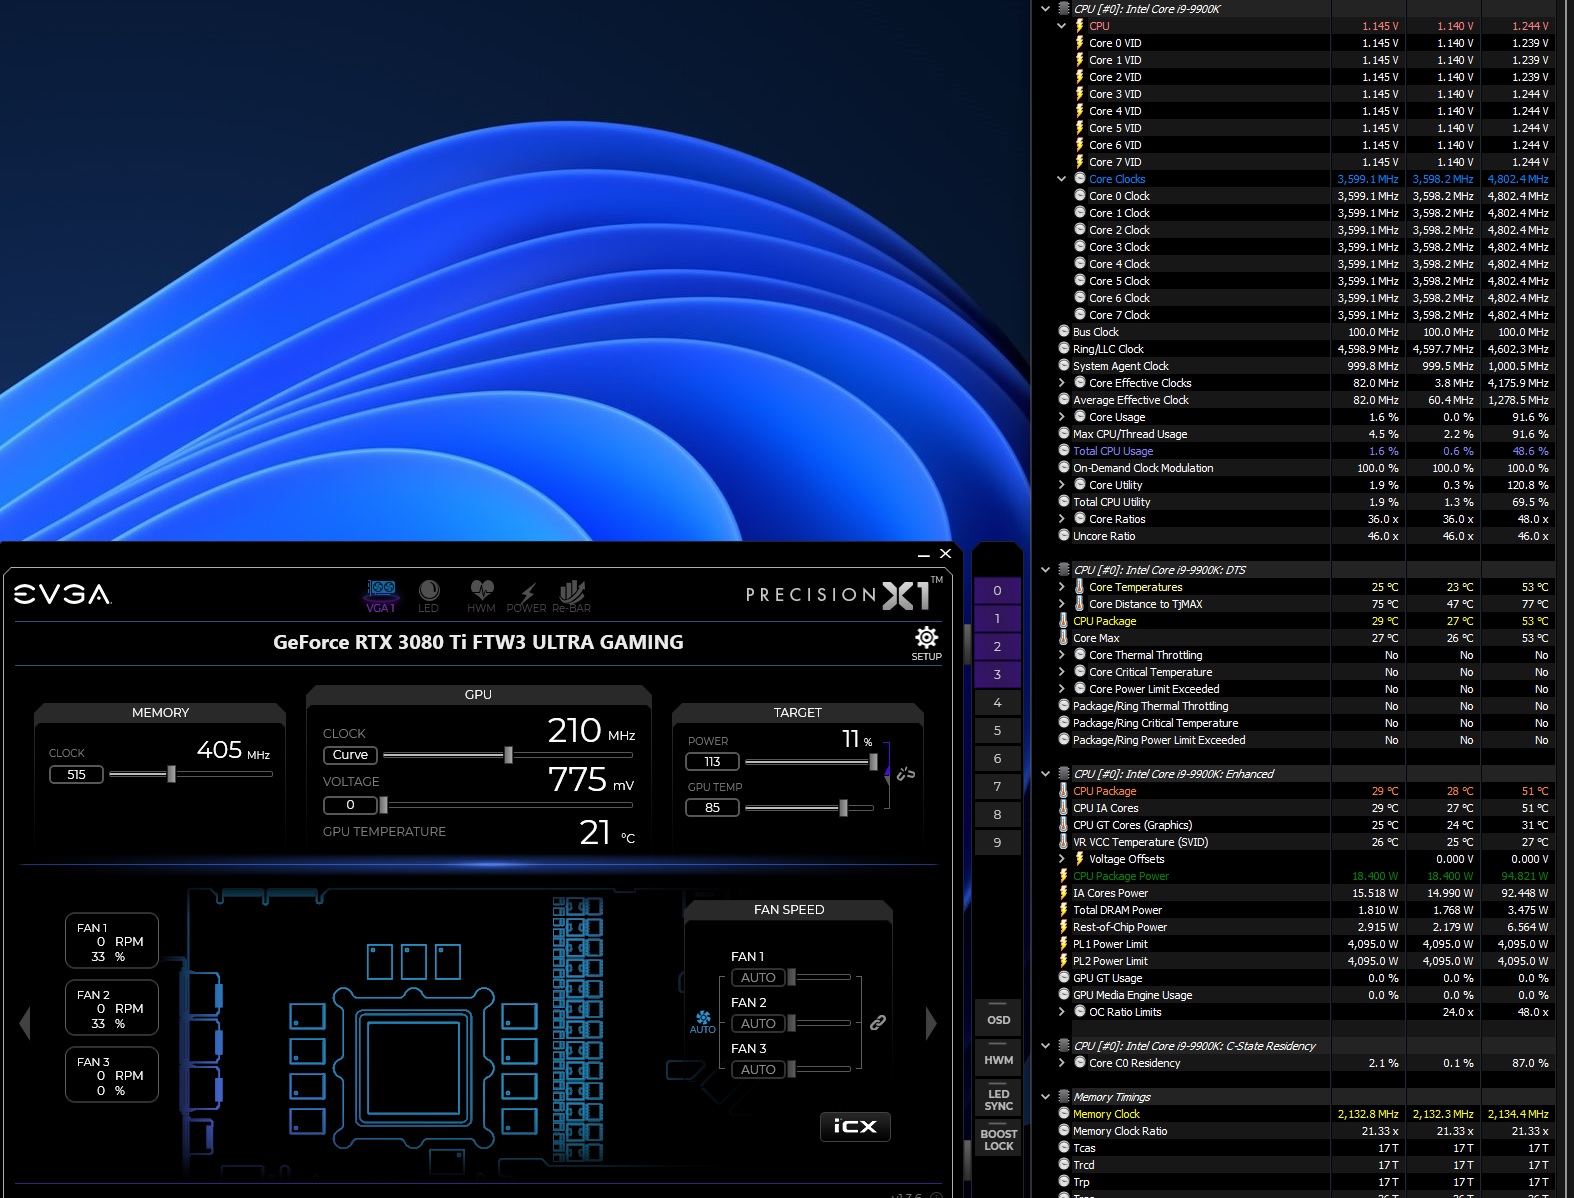Click the icon beside GPU Media Engine Usage
The height and width of the screenshot is (1198, 1574).
coord(1064,994)
